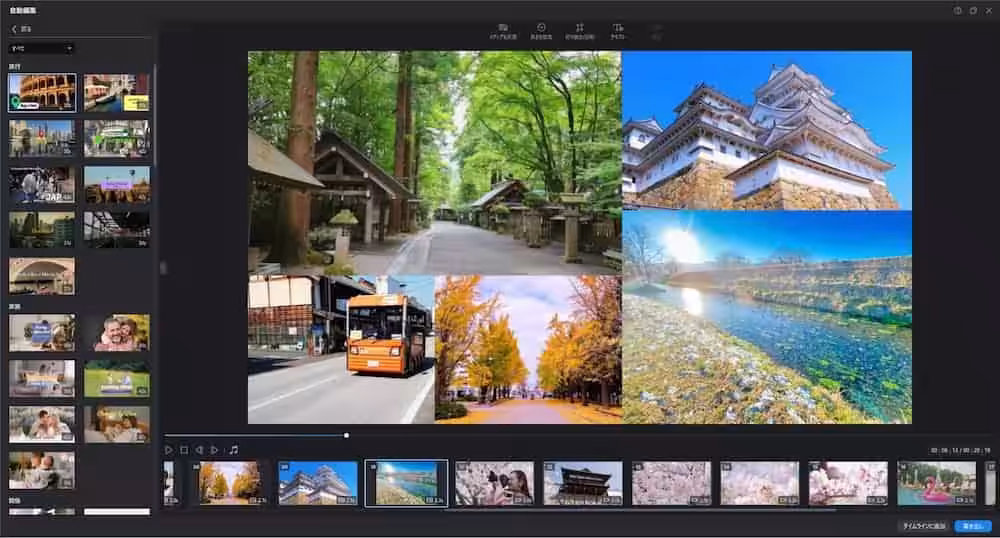
Task: Open the すべて category dropdown
Action: (41, 47)
